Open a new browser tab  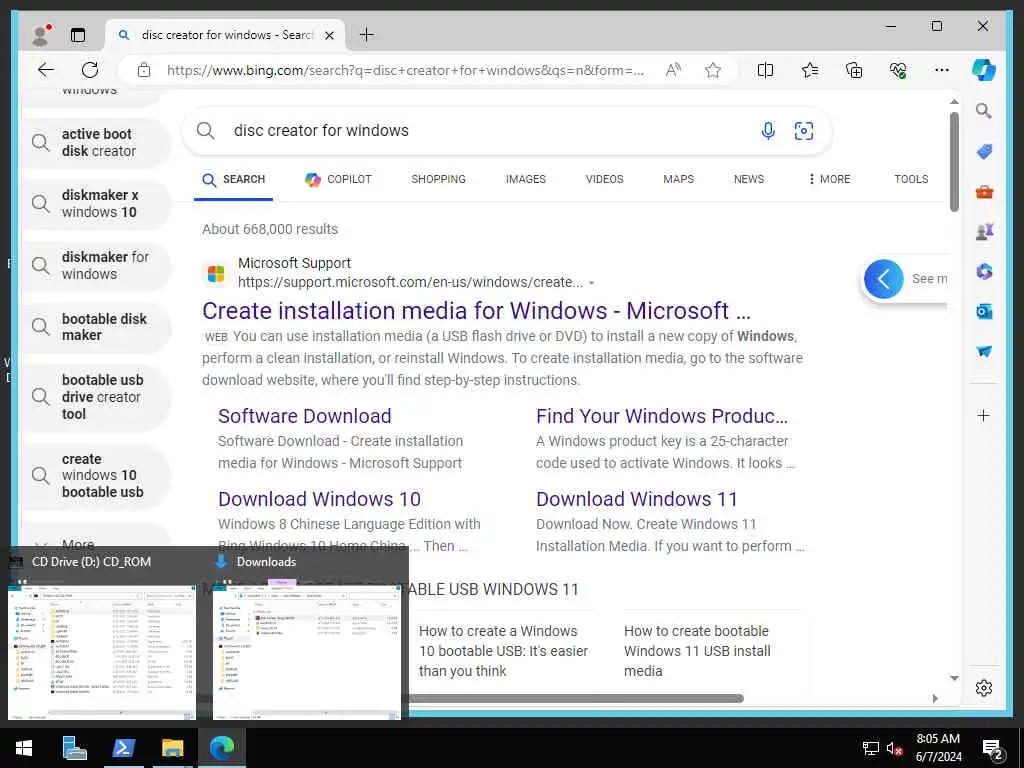coord(366,35)
